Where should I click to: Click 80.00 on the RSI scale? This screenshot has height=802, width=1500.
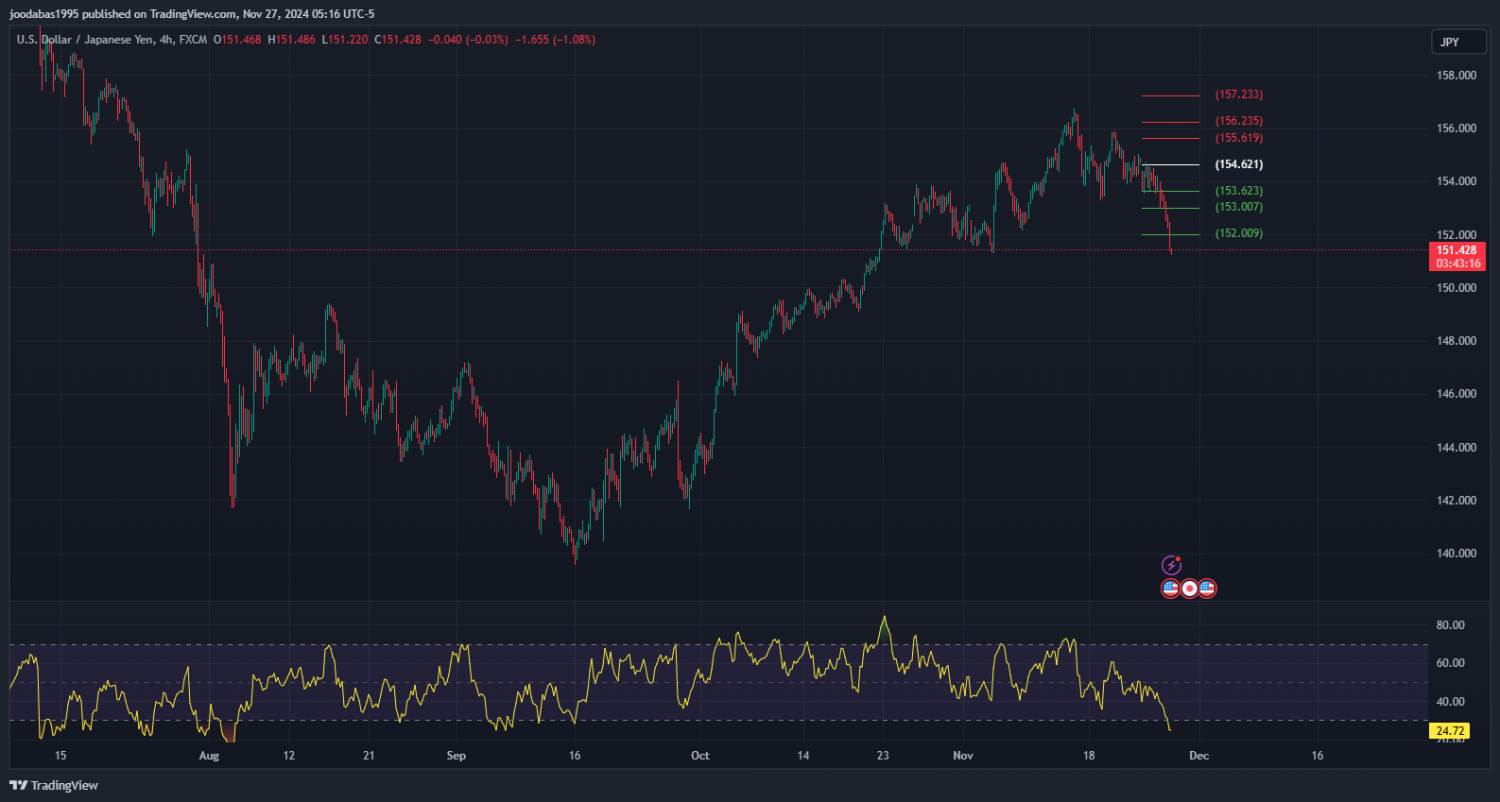(x=1451, y=625)
